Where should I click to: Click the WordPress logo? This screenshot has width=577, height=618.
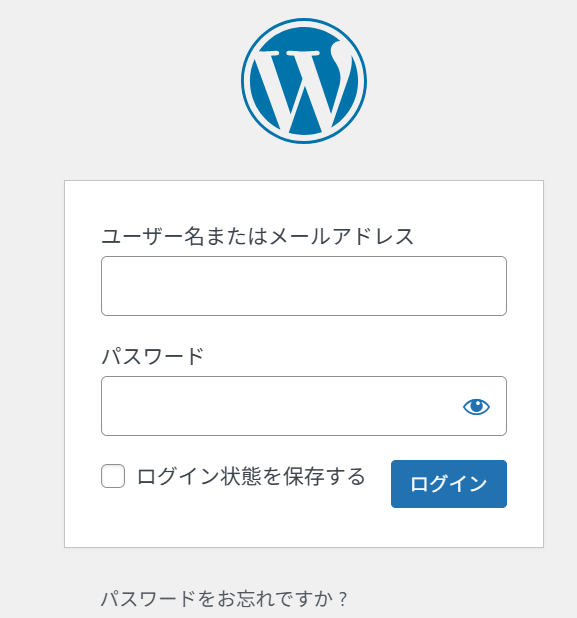304,81
